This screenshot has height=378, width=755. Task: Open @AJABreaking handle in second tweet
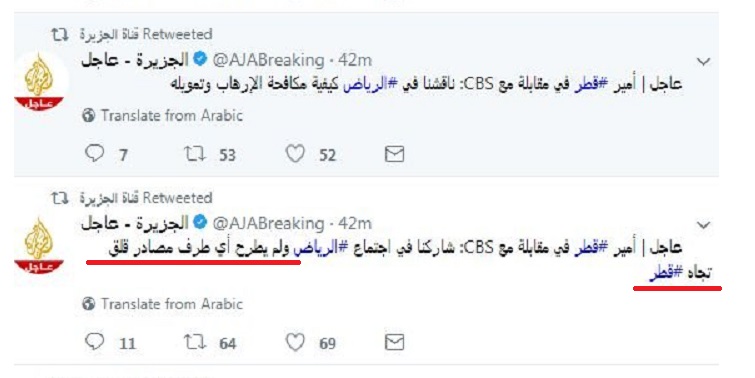(x=268, y=223)
